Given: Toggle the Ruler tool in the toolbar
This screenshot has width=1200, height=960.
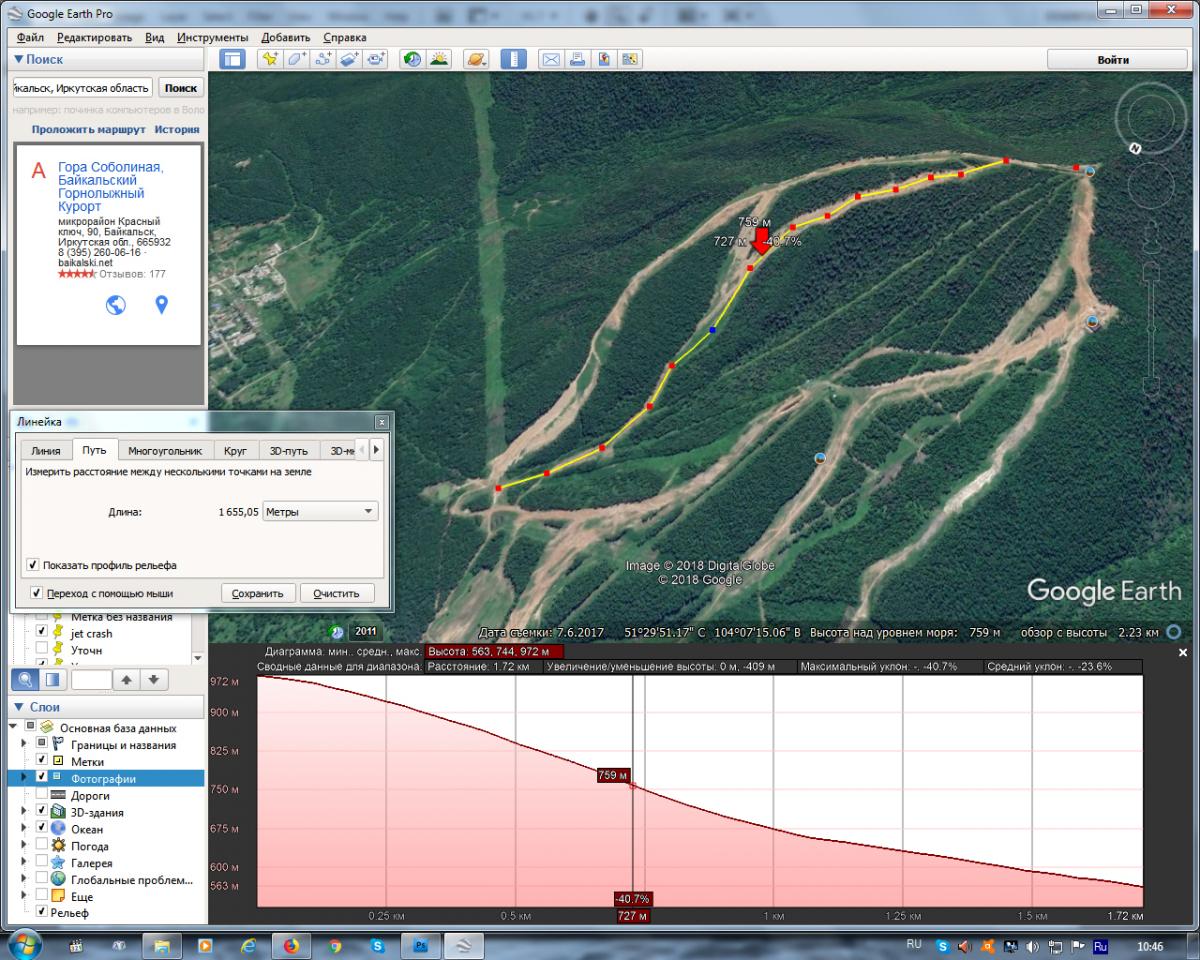Looking at the screenshot, I should (x=513, y=59).
